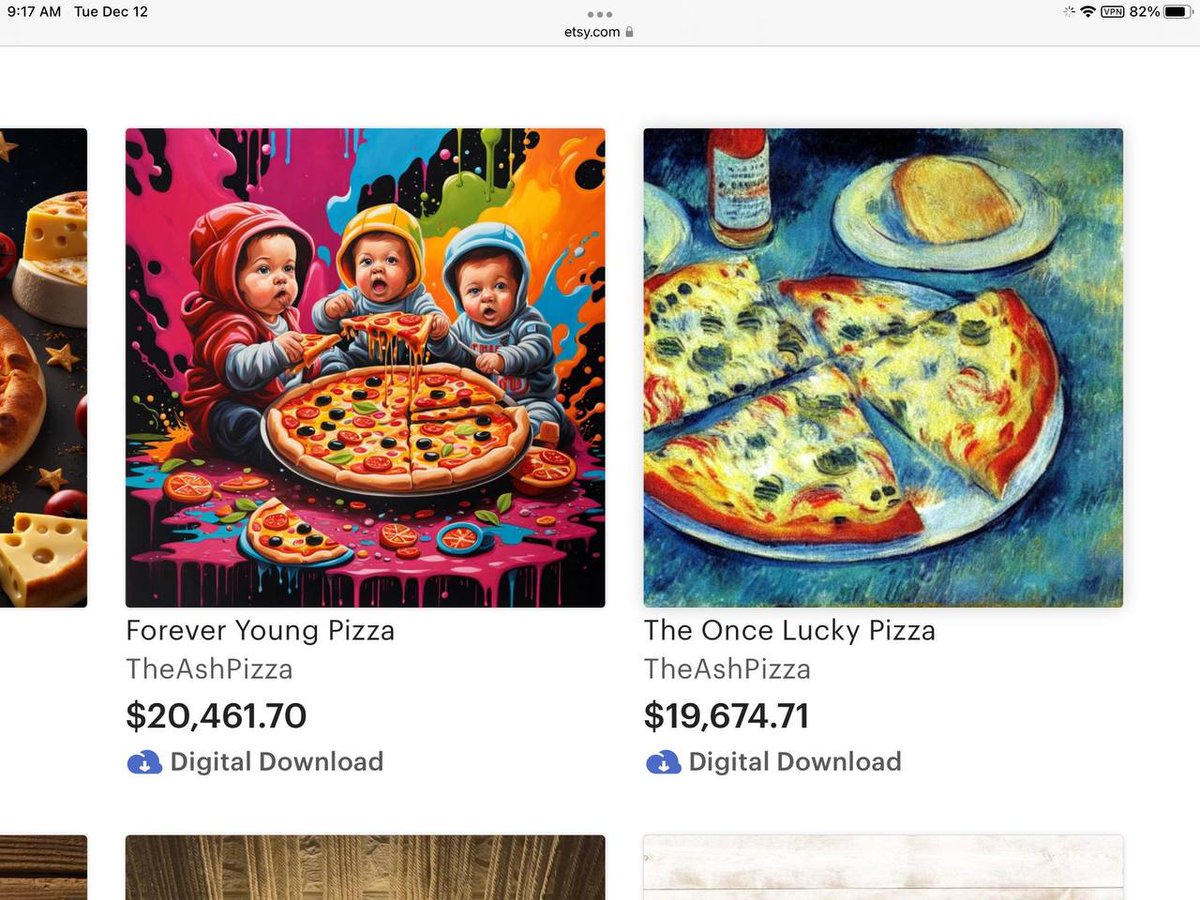Viewport: 1200px width, 900px height.
Task: Click the Forever Young Pizza title
Action: tap(260, 631)
